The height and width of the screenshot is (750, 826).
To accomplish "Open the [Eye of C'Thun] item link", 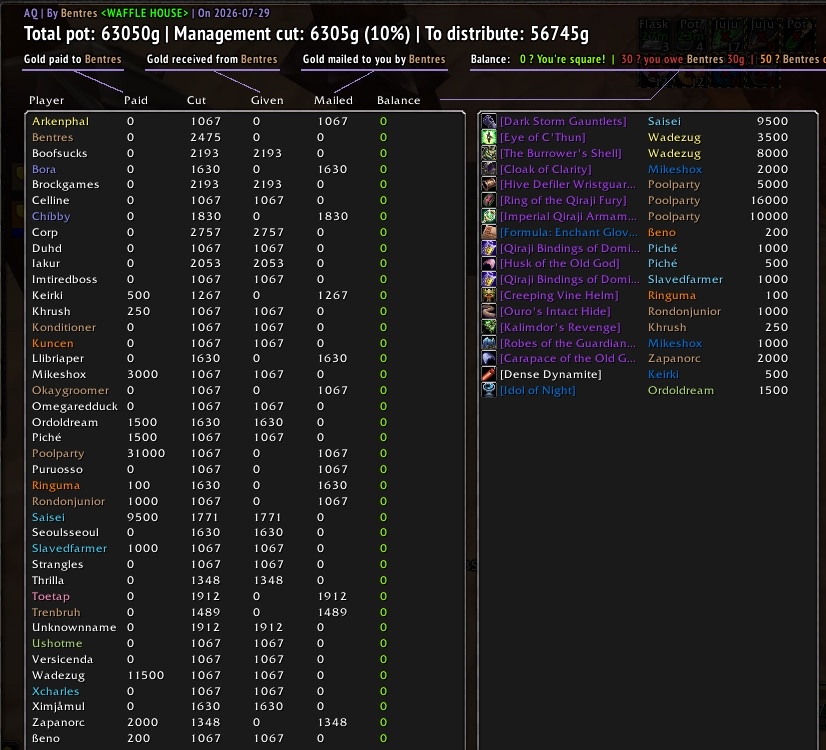I will (x=543, y=137).
